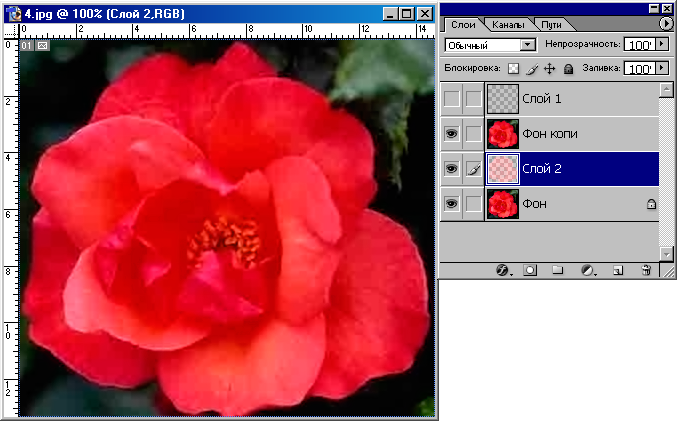The height and width of the screenshot is (421, 677).
Task: Click the slice type icon on the canvas
Action: tap(42, 45)
